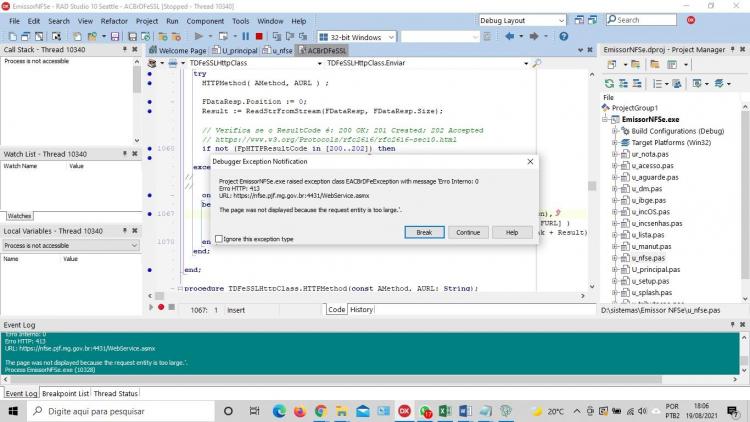
Task: Click Add New project icon in Project Manager
Action: coord(612,65)
